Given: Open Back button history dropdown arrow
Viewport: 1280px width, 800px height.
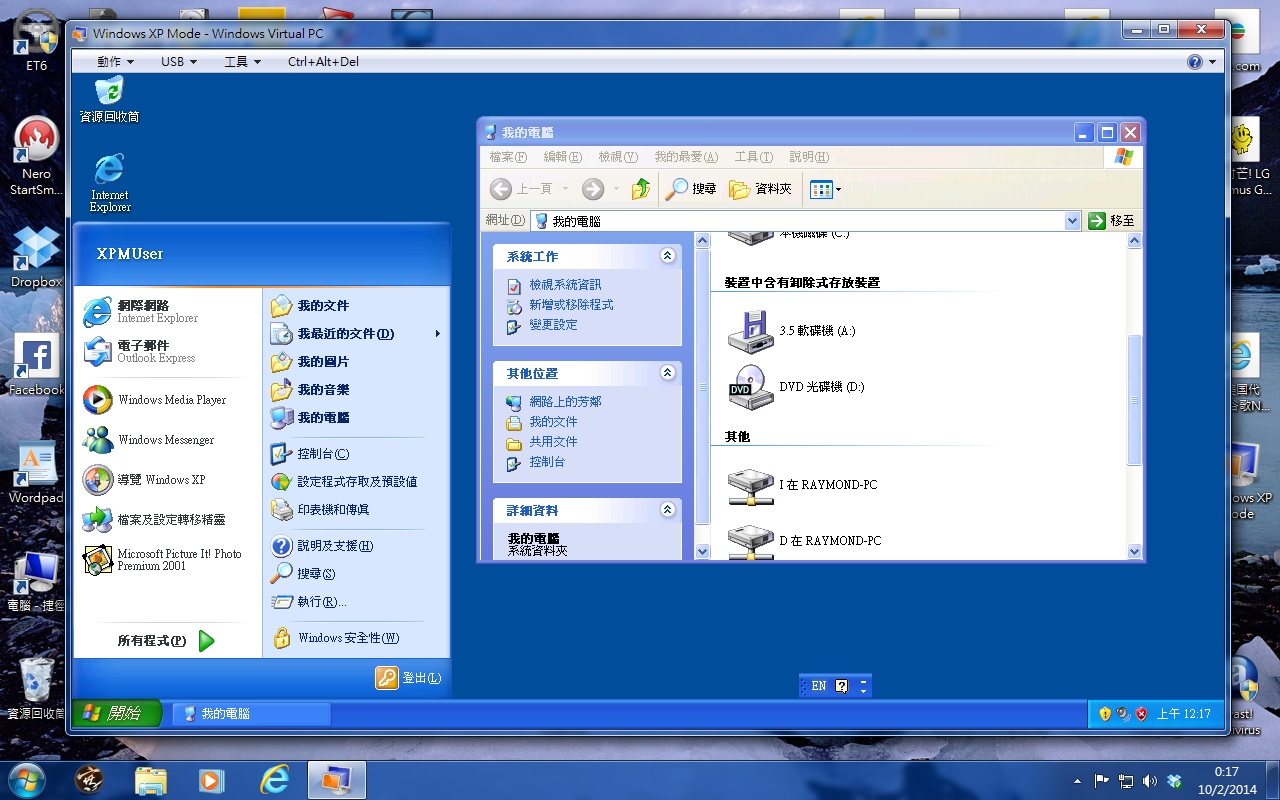Looking at the screenshot, I should (565, 188).
